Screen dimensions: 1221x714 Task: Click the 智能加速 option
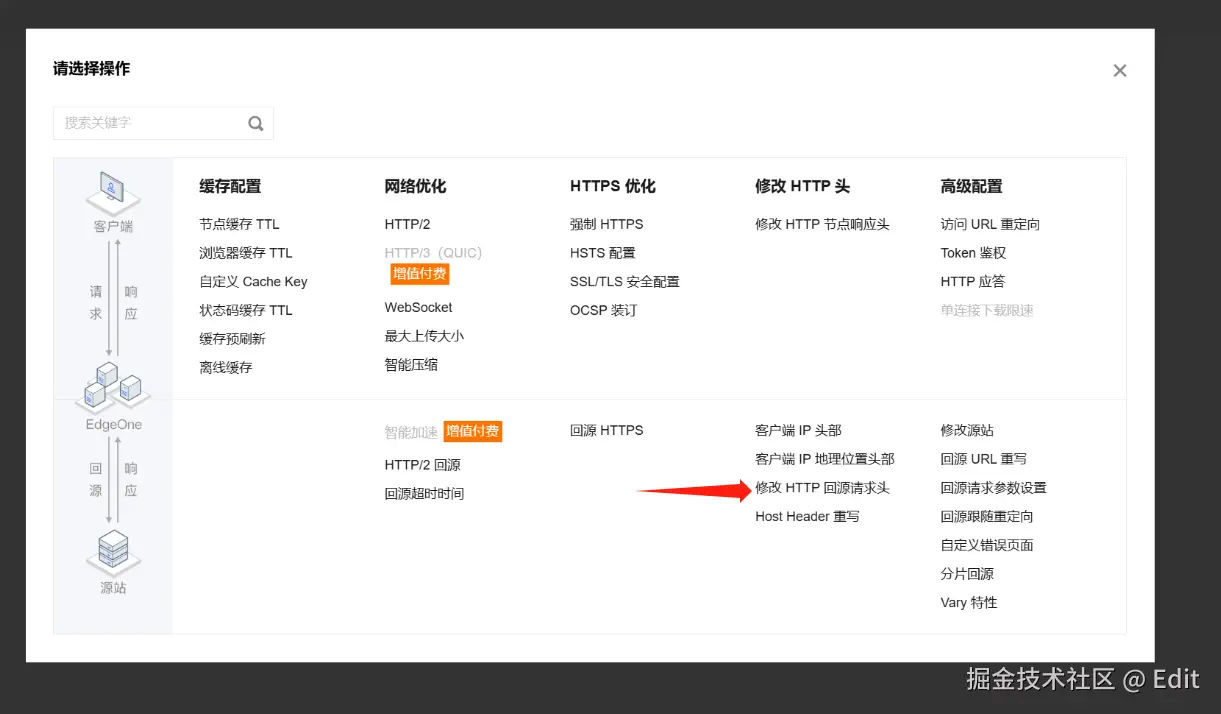pyautogui.click(x=411, y=432)
